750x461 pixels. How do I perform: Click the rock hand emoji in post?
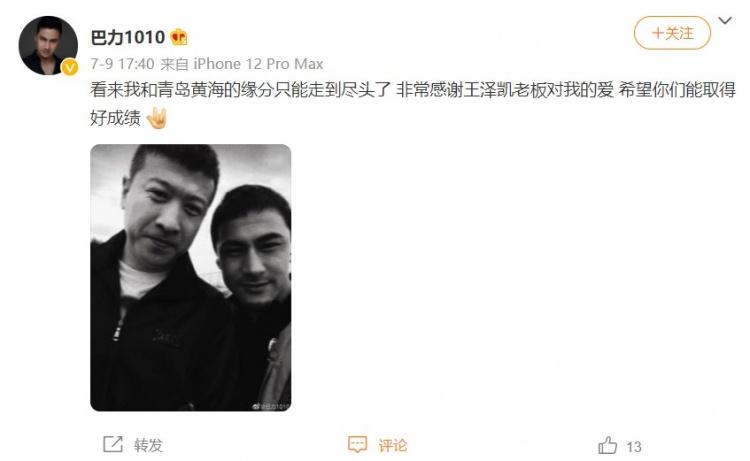pos(156,118)
